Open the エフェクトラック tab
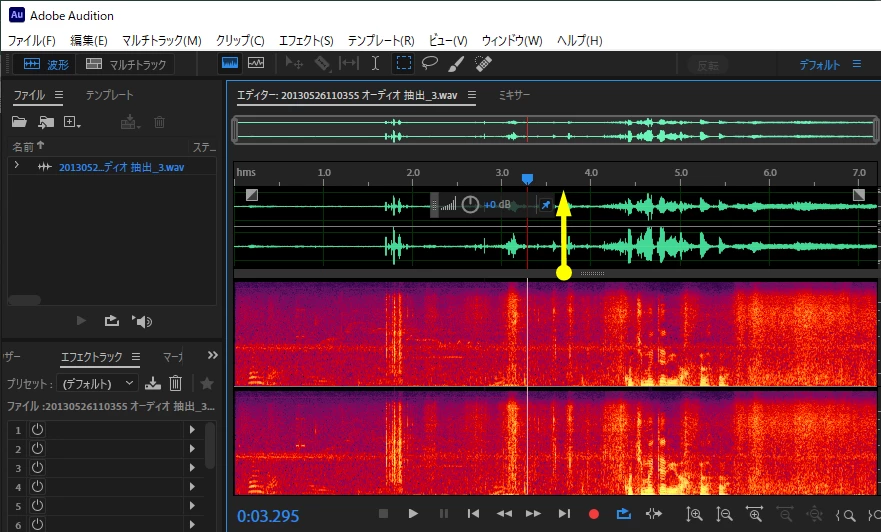 point(92,357)
